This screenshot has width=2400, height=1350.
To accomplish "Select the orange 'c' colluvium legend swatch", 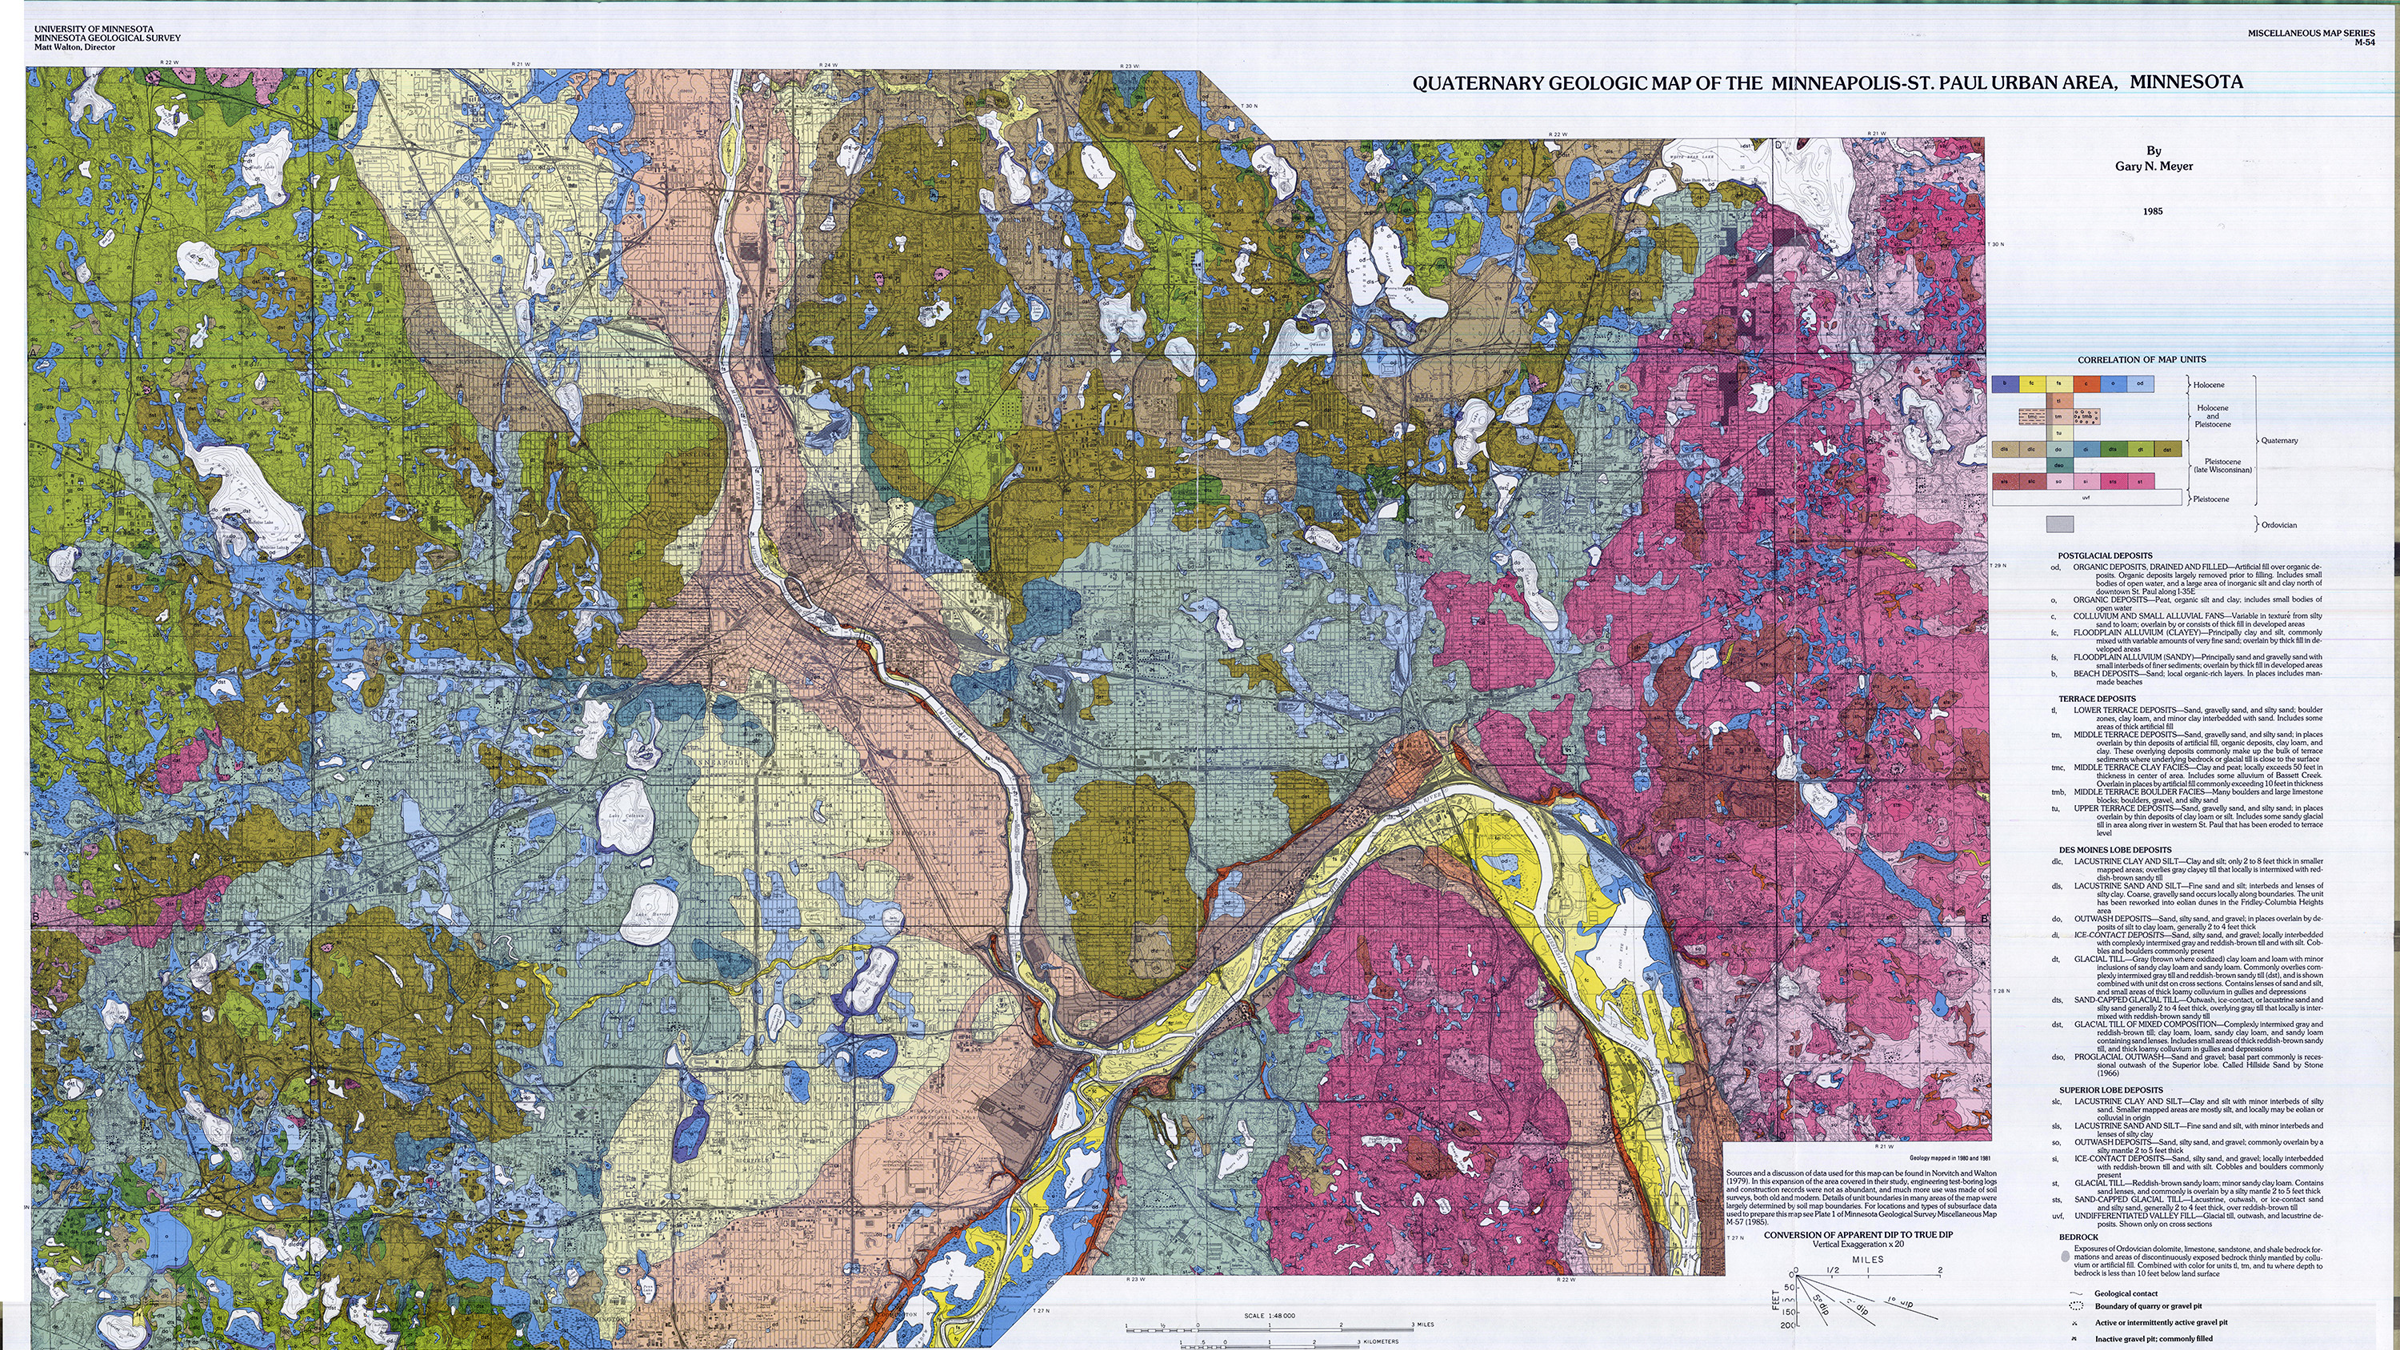I will click(x=2086, y=384).
